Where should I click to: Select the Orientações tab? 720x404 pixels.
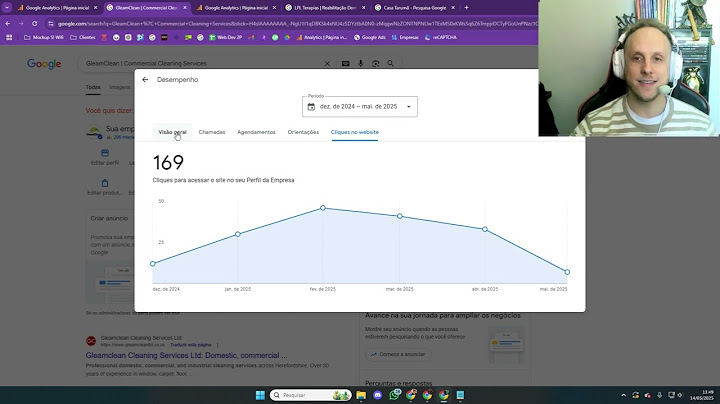[303, 132]
